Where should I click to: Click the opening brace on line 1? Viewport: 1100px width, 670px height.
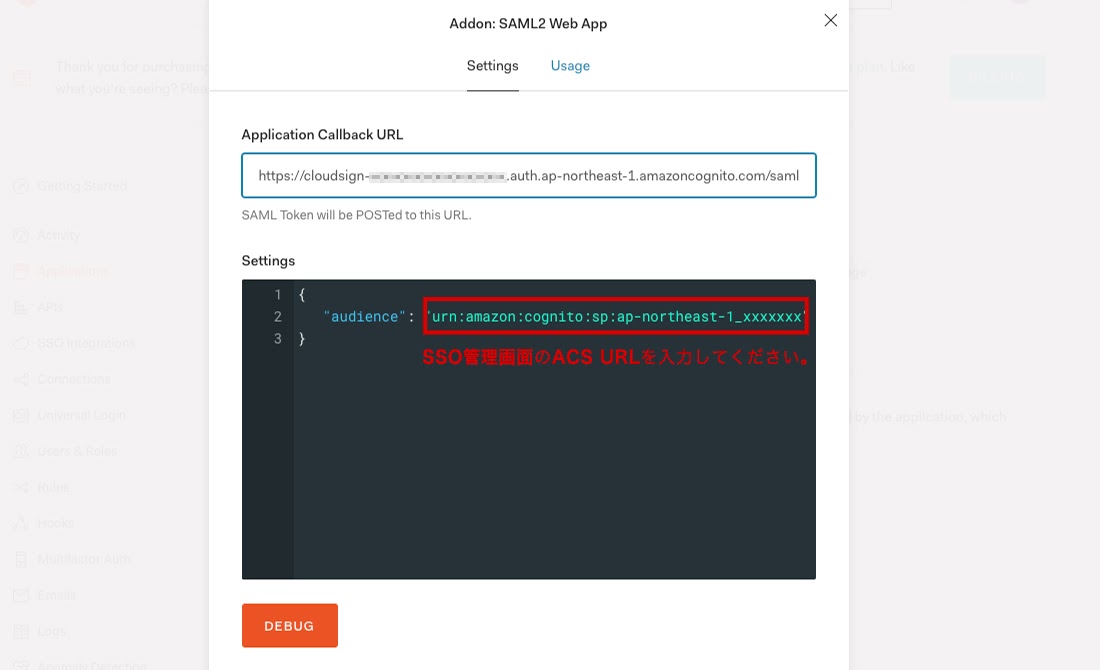tap(302, 295)
